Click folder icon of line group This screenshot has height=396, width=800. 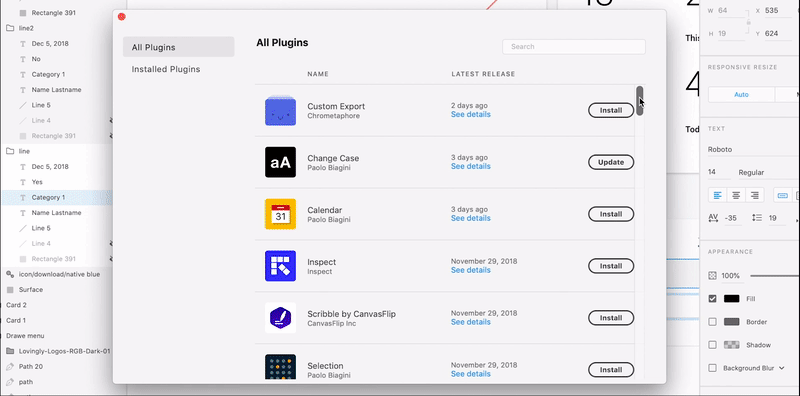tap(10, 151)
